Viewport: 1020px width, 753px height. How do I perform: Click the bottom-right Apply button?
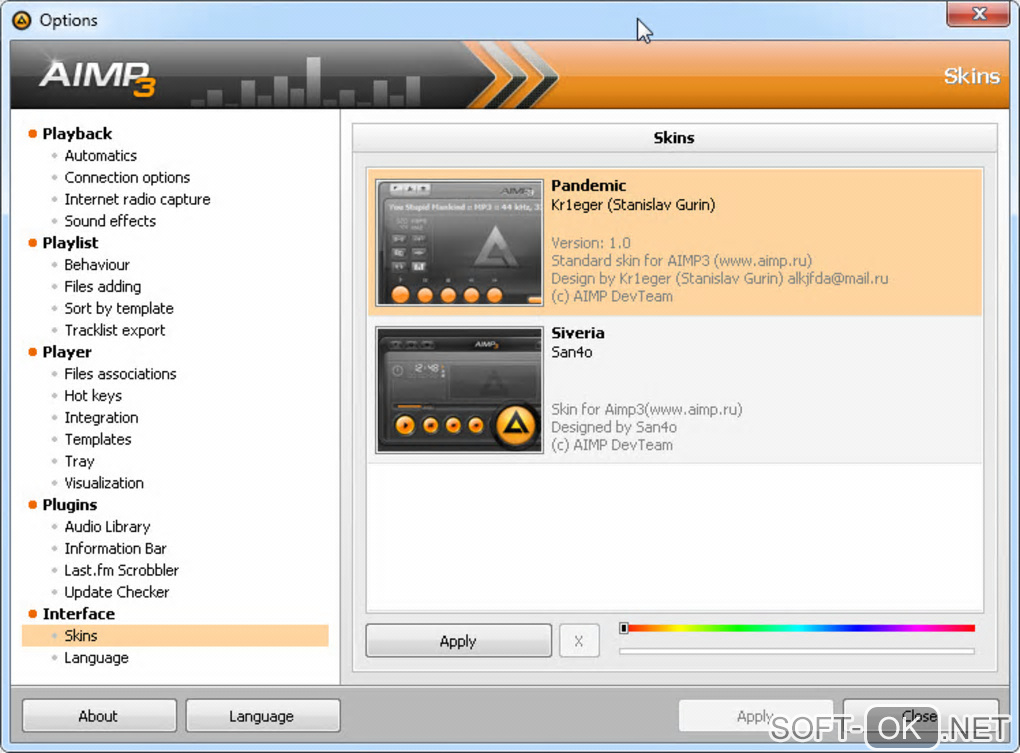[755, 716]
